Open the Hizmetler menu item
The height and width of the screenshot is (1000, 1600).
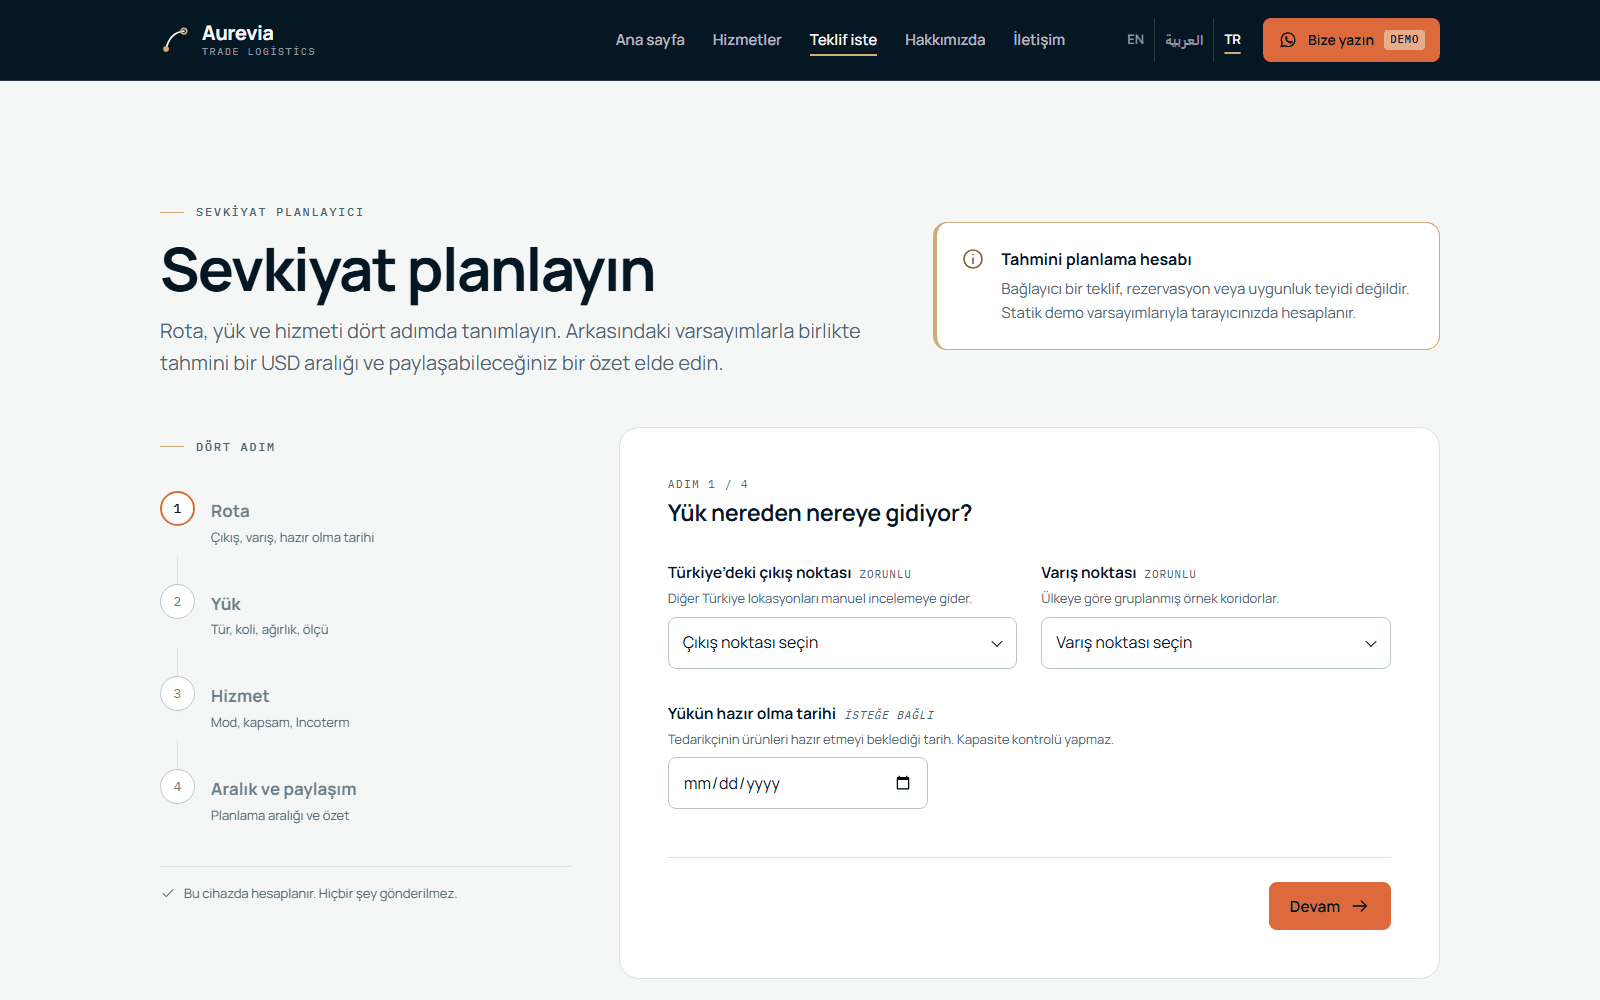[x=747, y=40]
